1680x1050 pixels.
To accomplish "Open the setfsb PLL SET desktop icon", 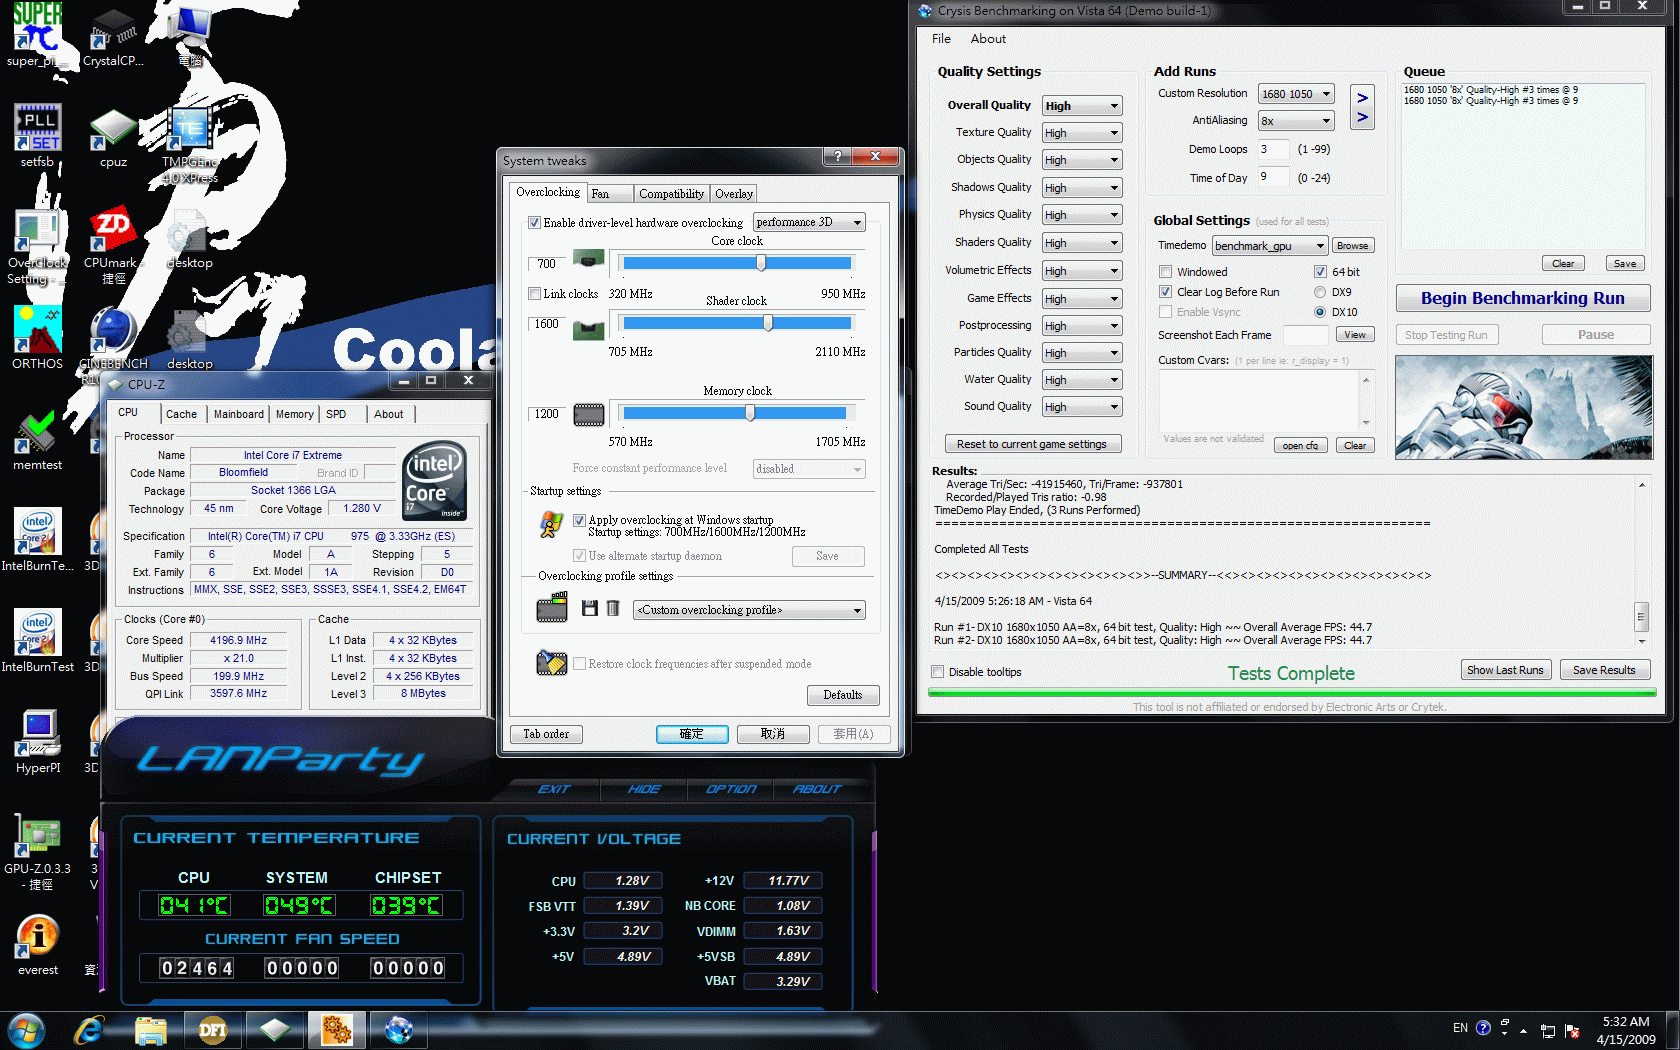I will tap(37, 130).
